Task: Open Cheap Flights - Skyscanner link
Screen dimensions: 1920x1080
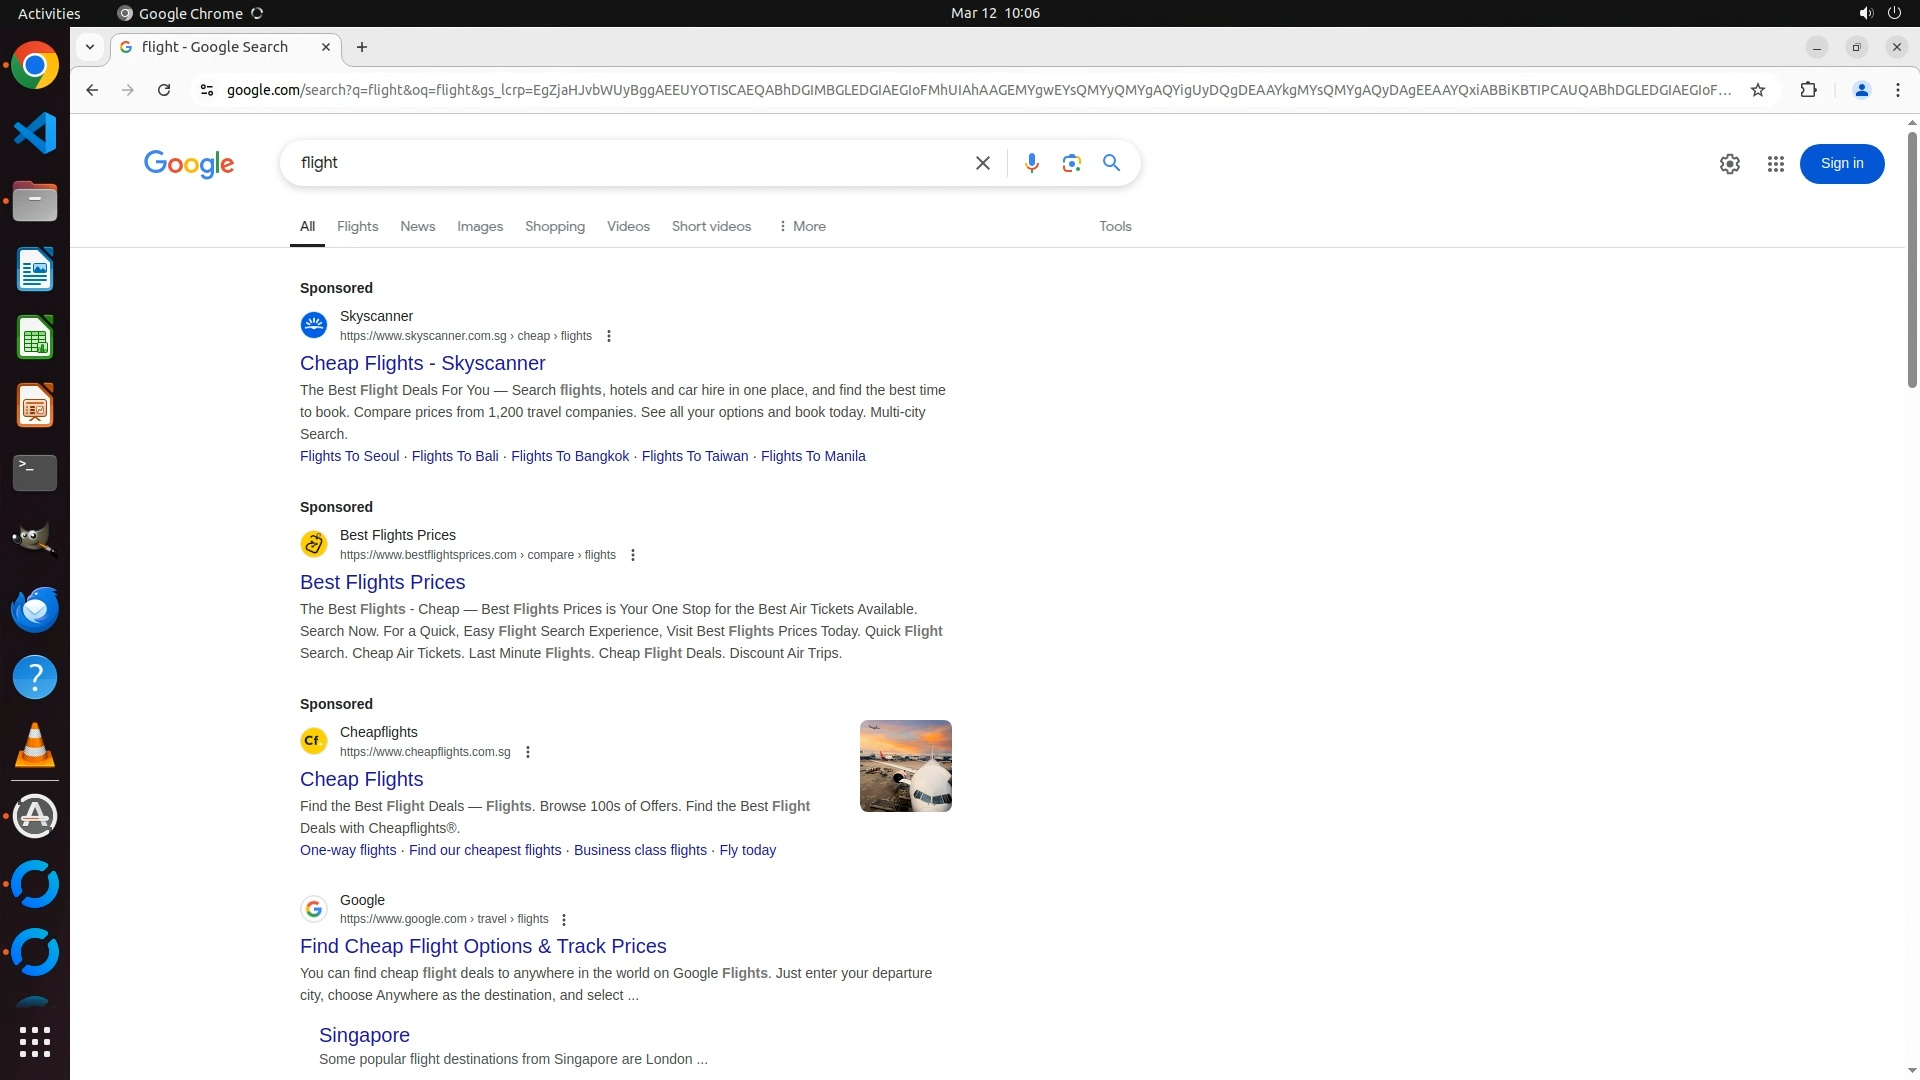Action: (422, 363)
